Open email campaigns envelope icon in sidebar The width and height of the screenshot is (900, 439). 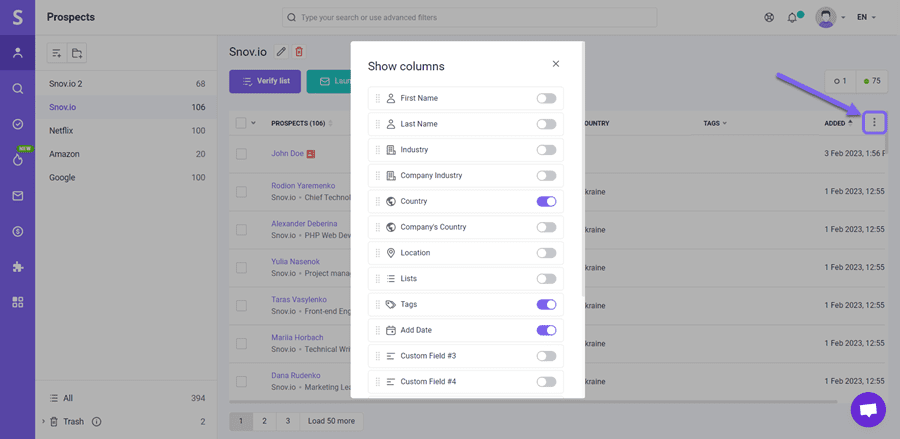tap(18, 196)
